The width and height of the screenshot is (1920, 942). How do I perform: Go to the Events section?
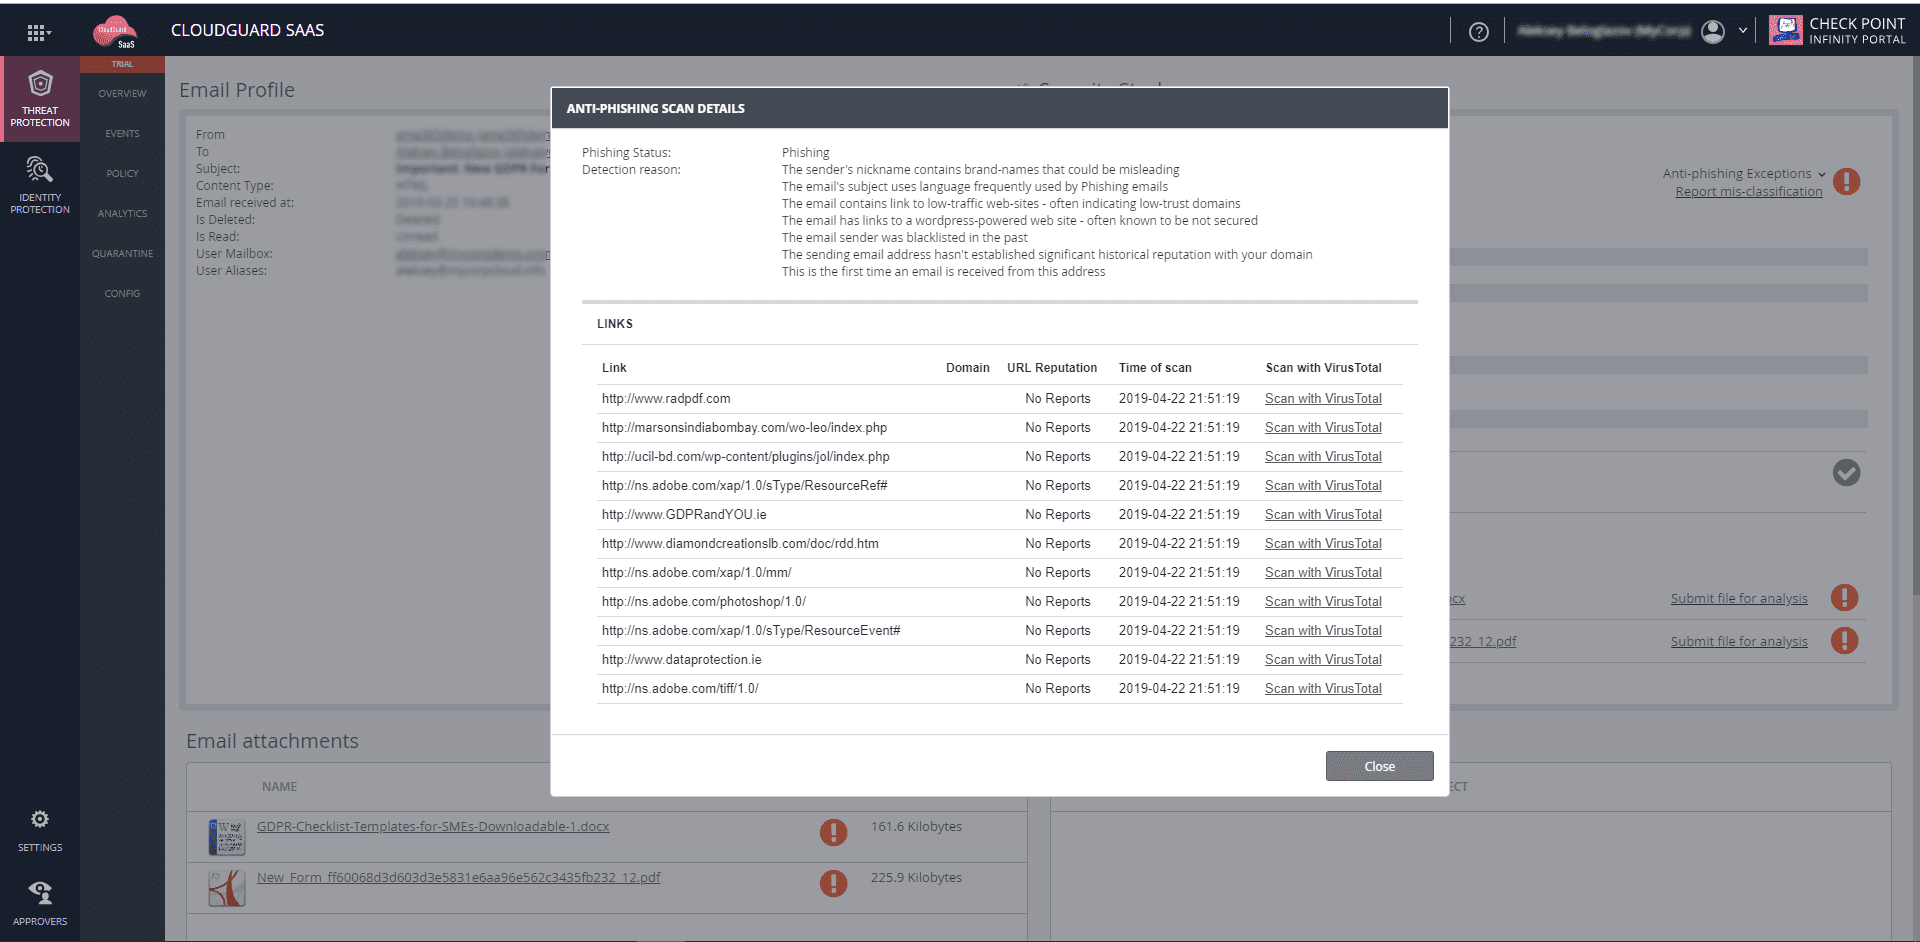122,134
